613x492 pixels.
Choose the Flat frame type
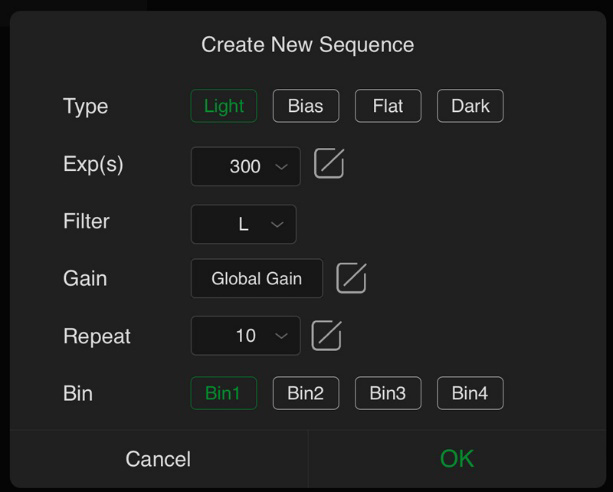pyautogui.click(x=388, y=106)
